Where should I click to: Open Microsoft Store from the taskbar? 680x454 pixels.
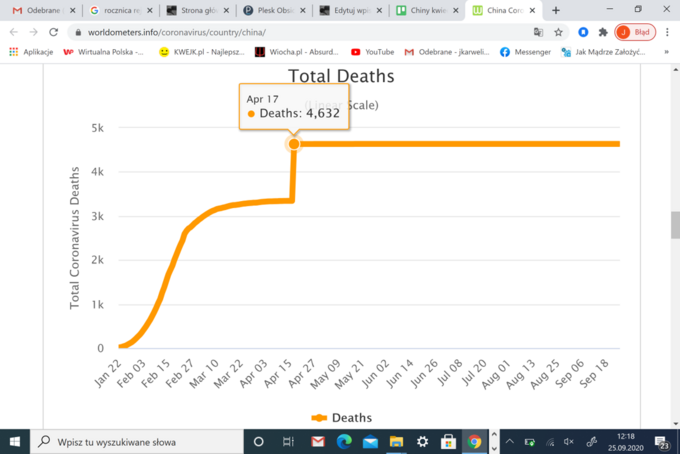pyautogui.click(x=448, y=441)
